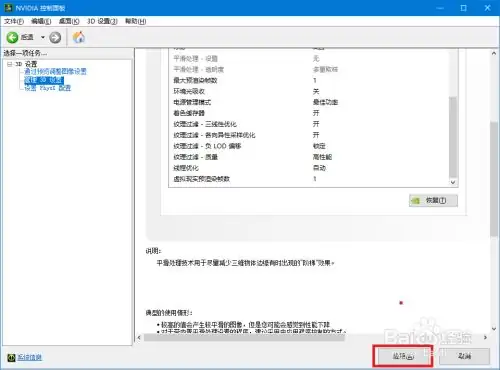The image size is (500, 370).
Task: Click the 高性能 value for texture quality
Action: (x=322, y=157)
